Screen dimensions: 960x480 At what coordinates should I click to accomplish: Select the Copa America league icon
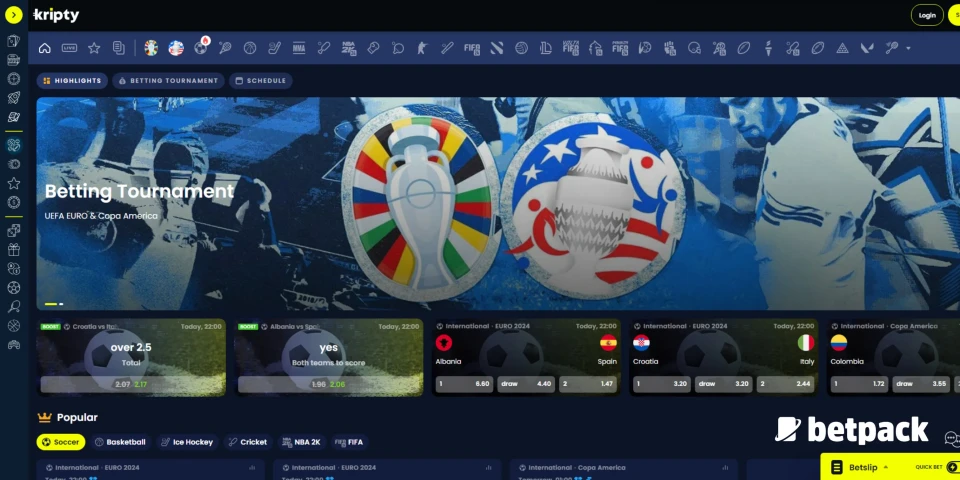[176, 47]
